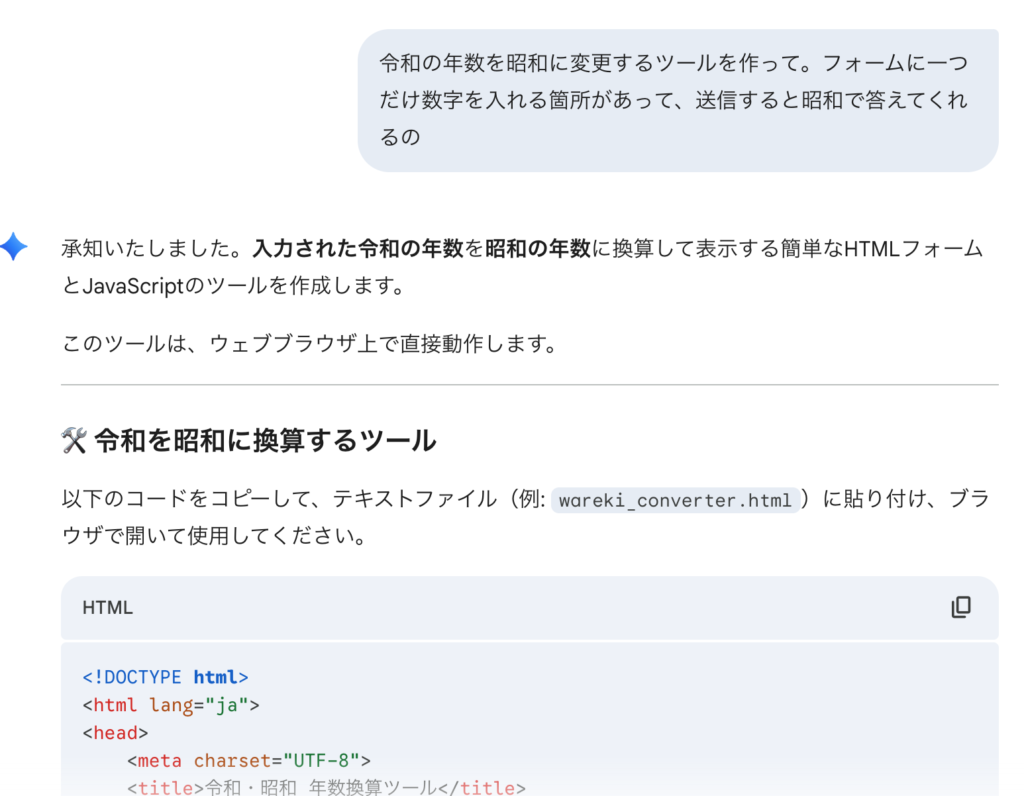
Task: Click the <head> tag in code
Action: tap(115, 733)
